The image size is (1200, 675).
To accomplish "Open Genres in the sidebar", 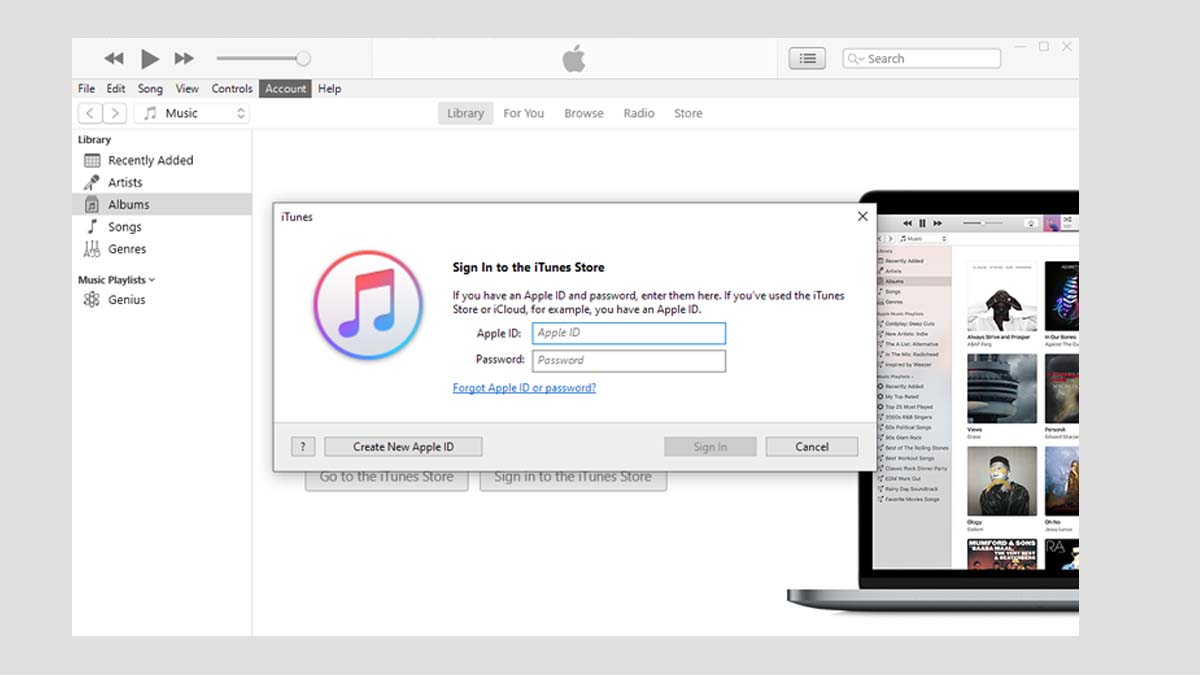I will coord(127,249).
